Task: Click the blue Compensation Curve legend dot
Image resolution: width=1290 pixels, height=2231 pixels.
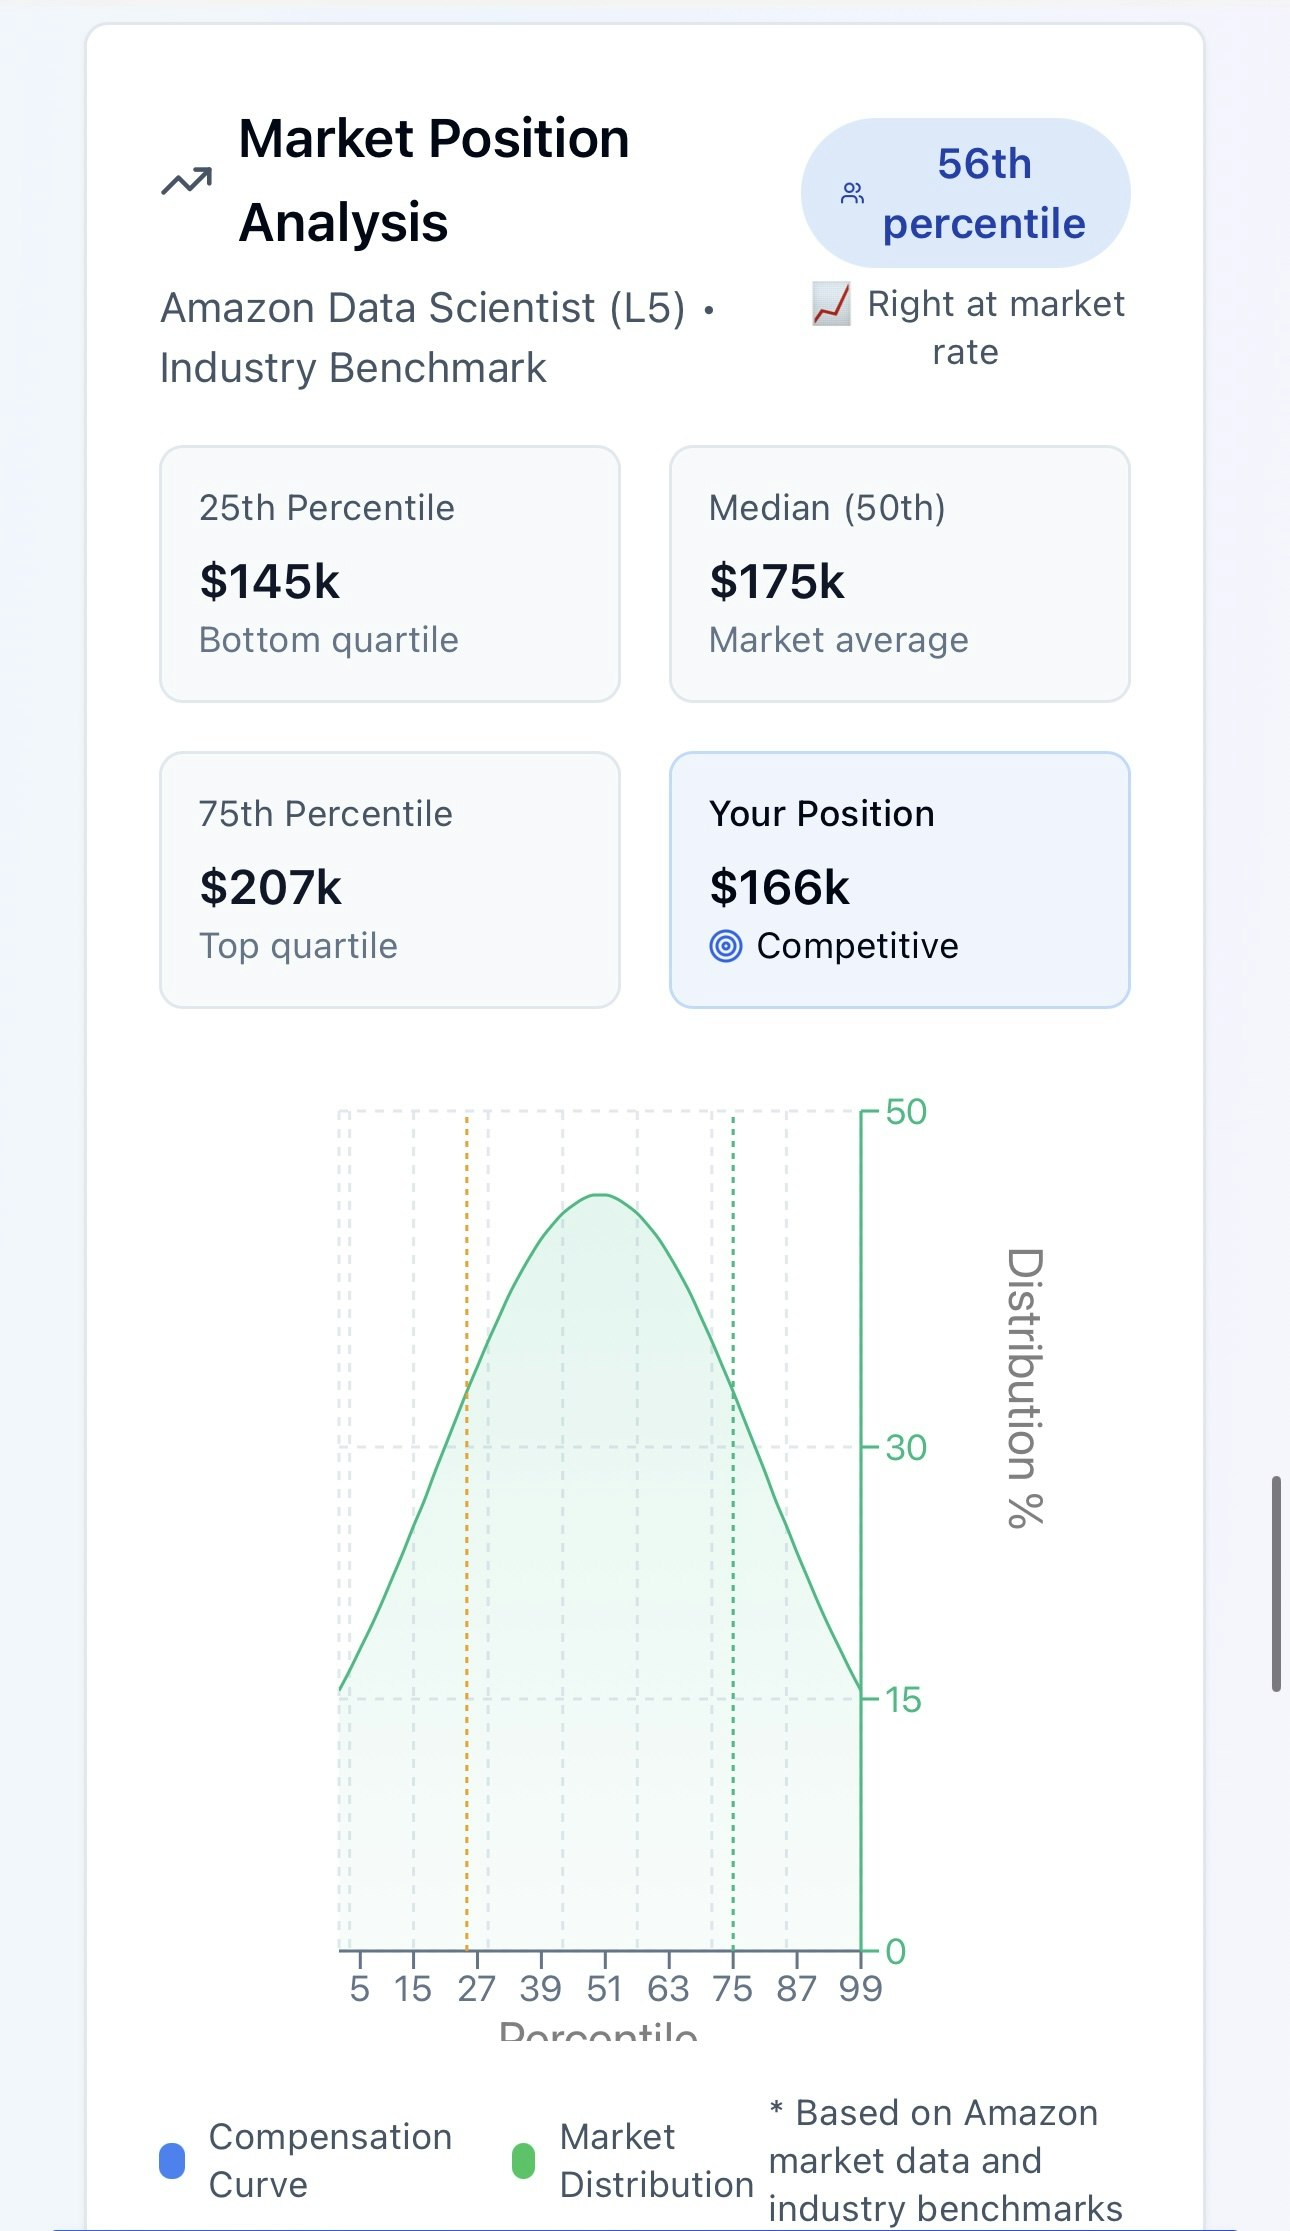Action: coord(172,2160)
